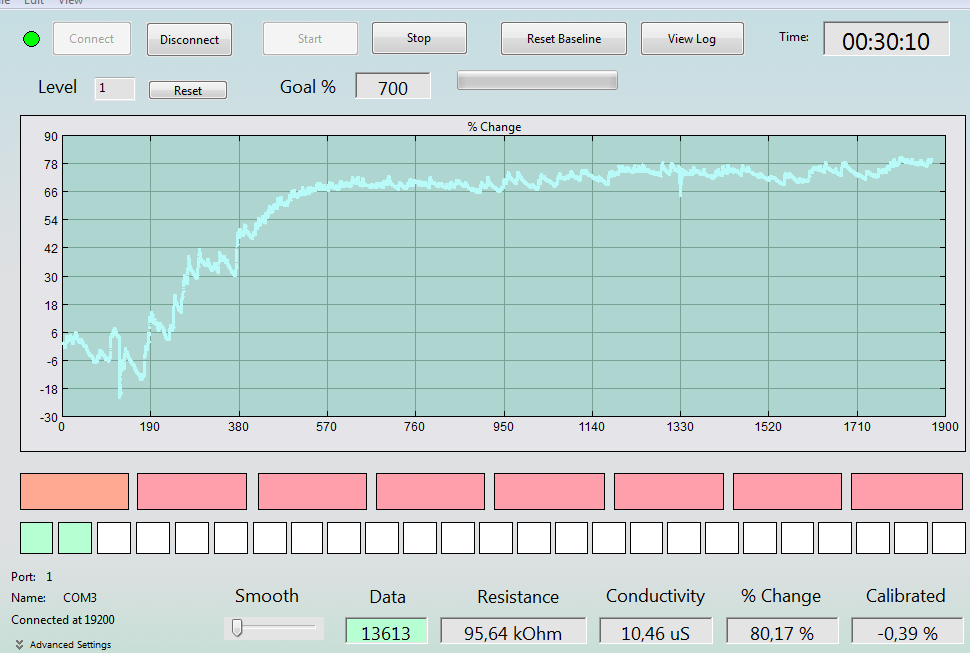Click the greyed-out Connect button
Viewport: 970px width, 653px height.
click(92, 39)
